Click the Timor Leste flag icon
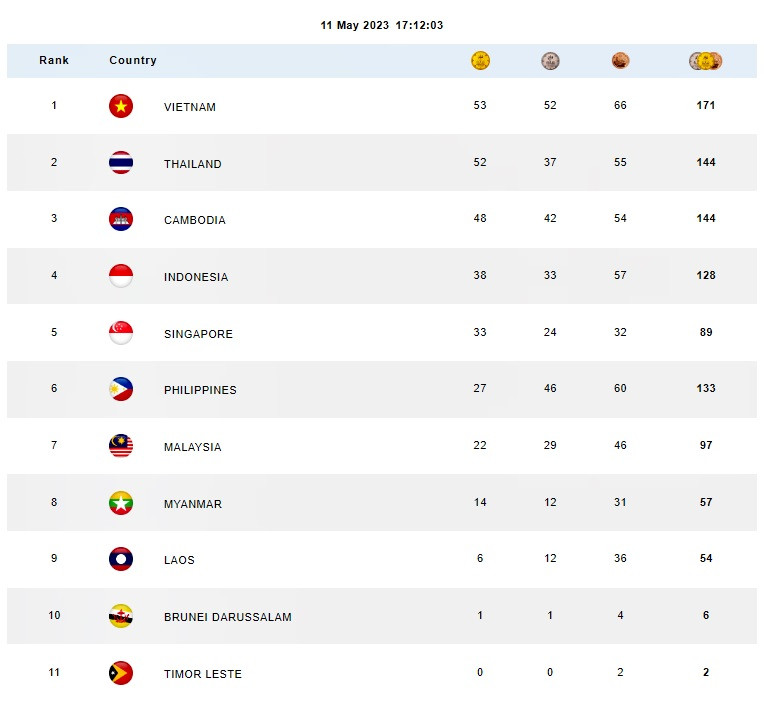Viewport: 764px width, 701px height. tap(121, 673)
